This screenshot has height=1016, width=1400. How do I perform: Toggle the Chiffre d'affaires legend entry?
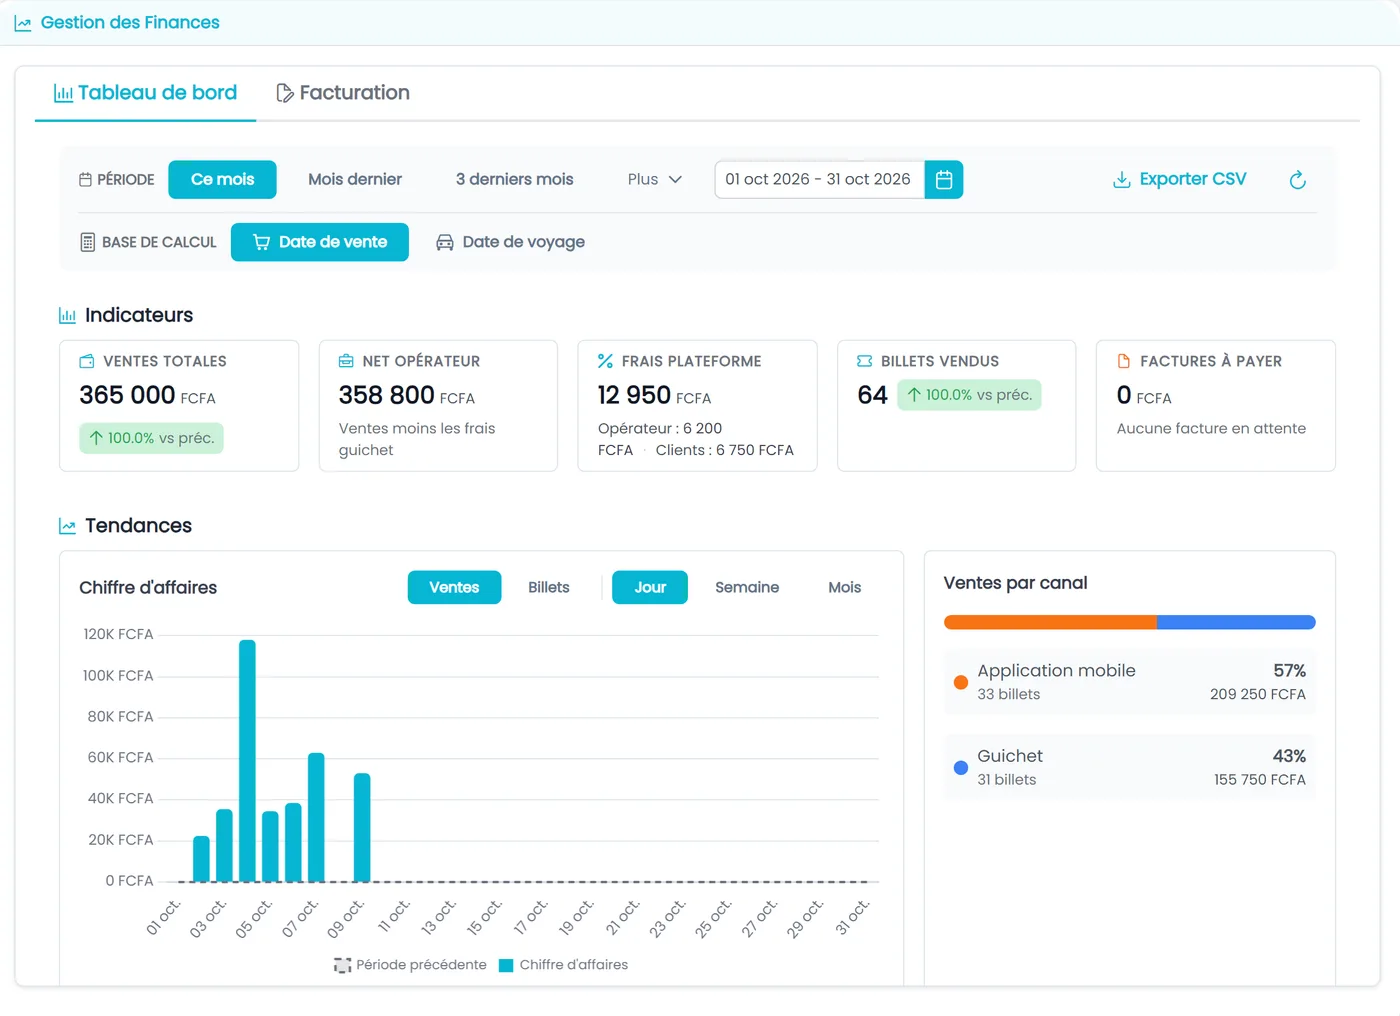[x=564, y=965]
